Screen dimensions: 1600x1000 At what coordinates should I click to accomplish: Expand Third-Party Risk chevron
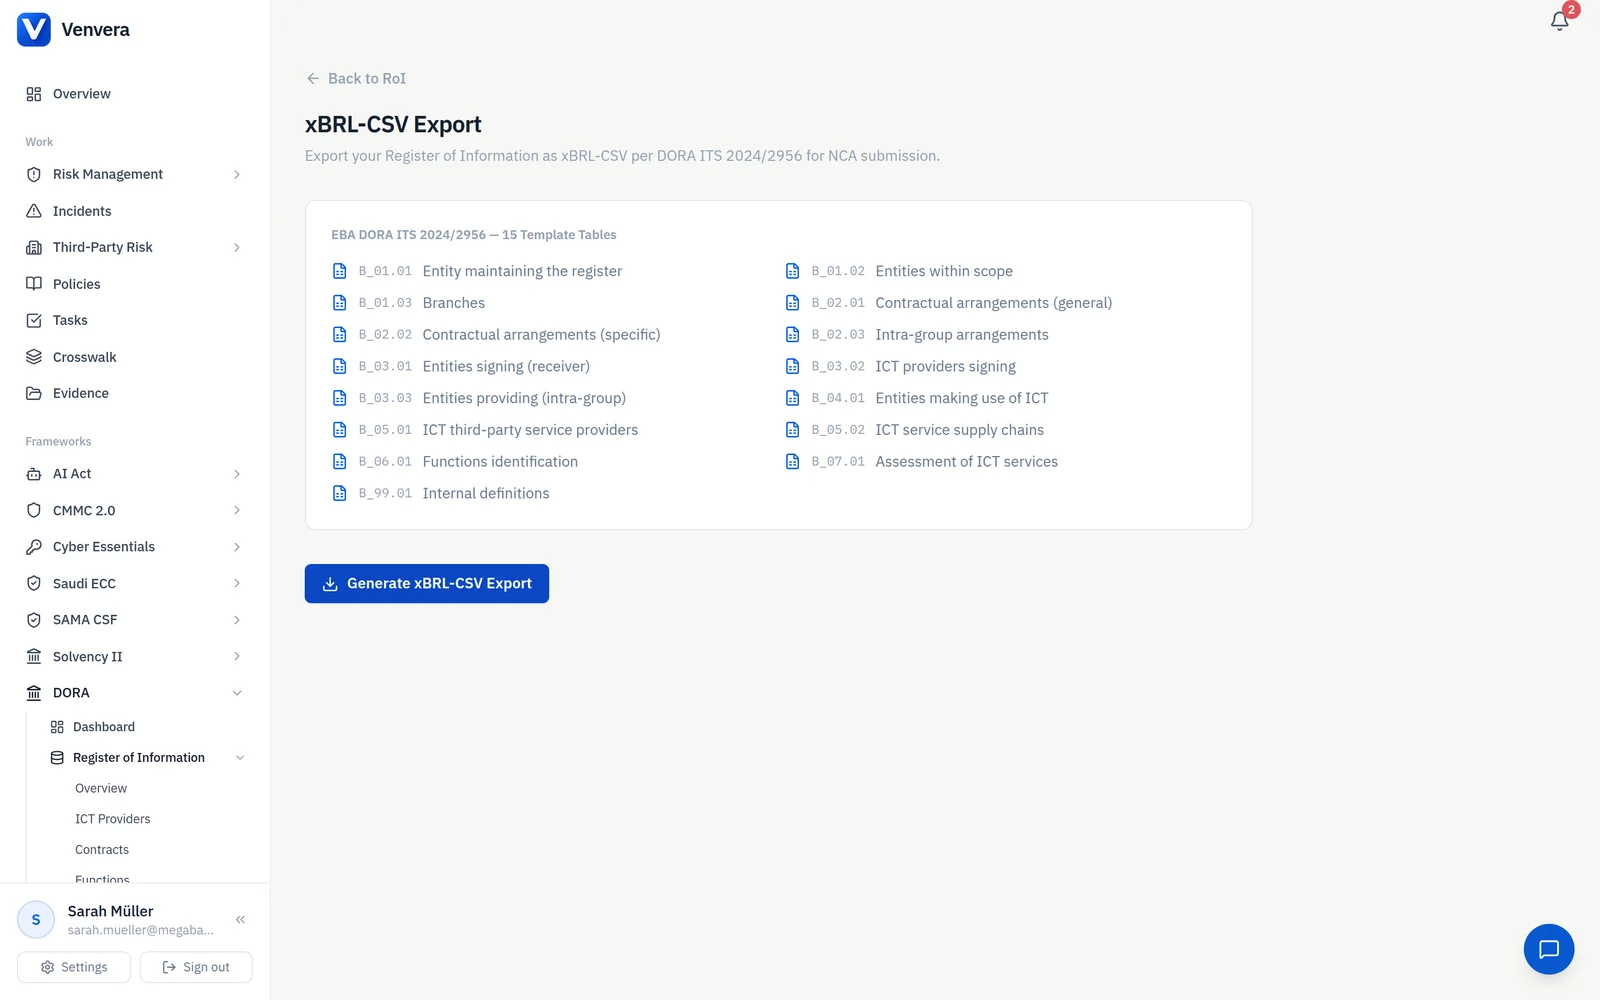pyautogui.click(x=237, y=247)
